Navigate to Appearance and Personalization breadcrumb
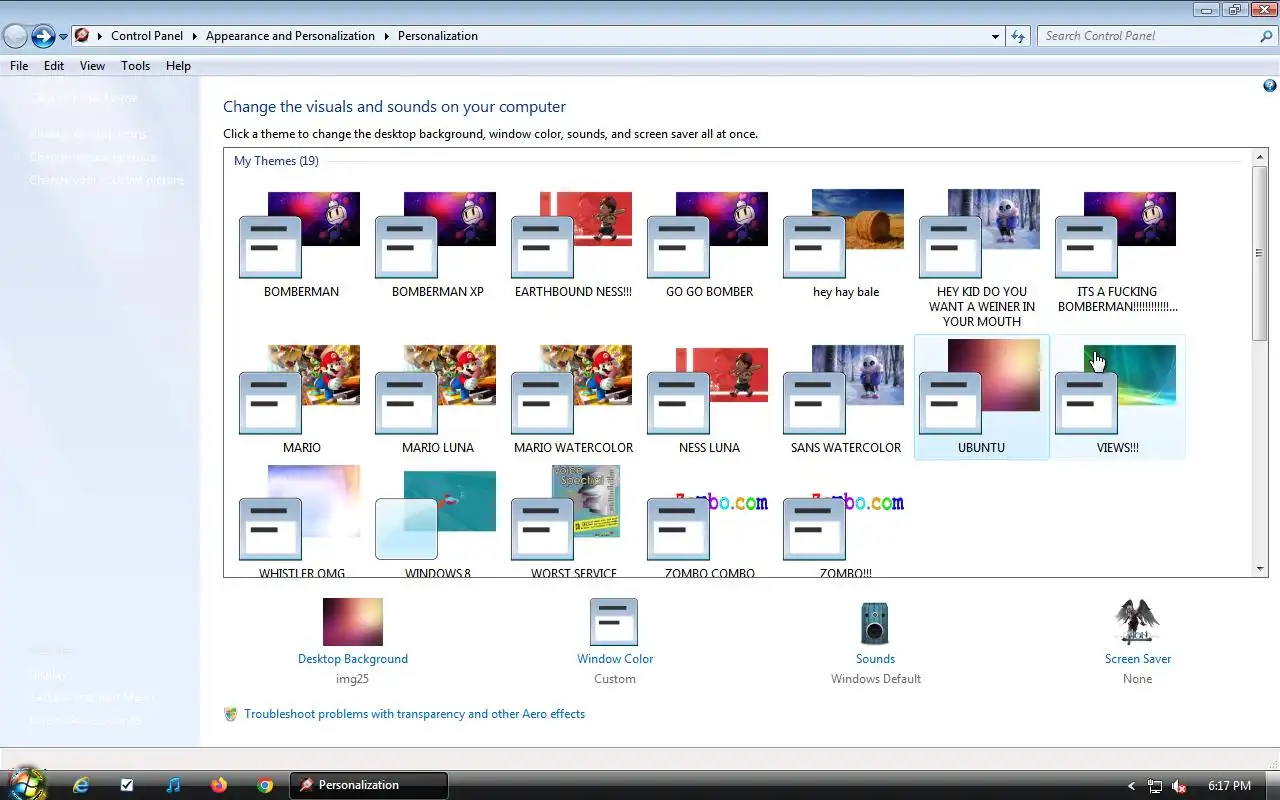This screenshot has width=1280, height=800. 290,36
